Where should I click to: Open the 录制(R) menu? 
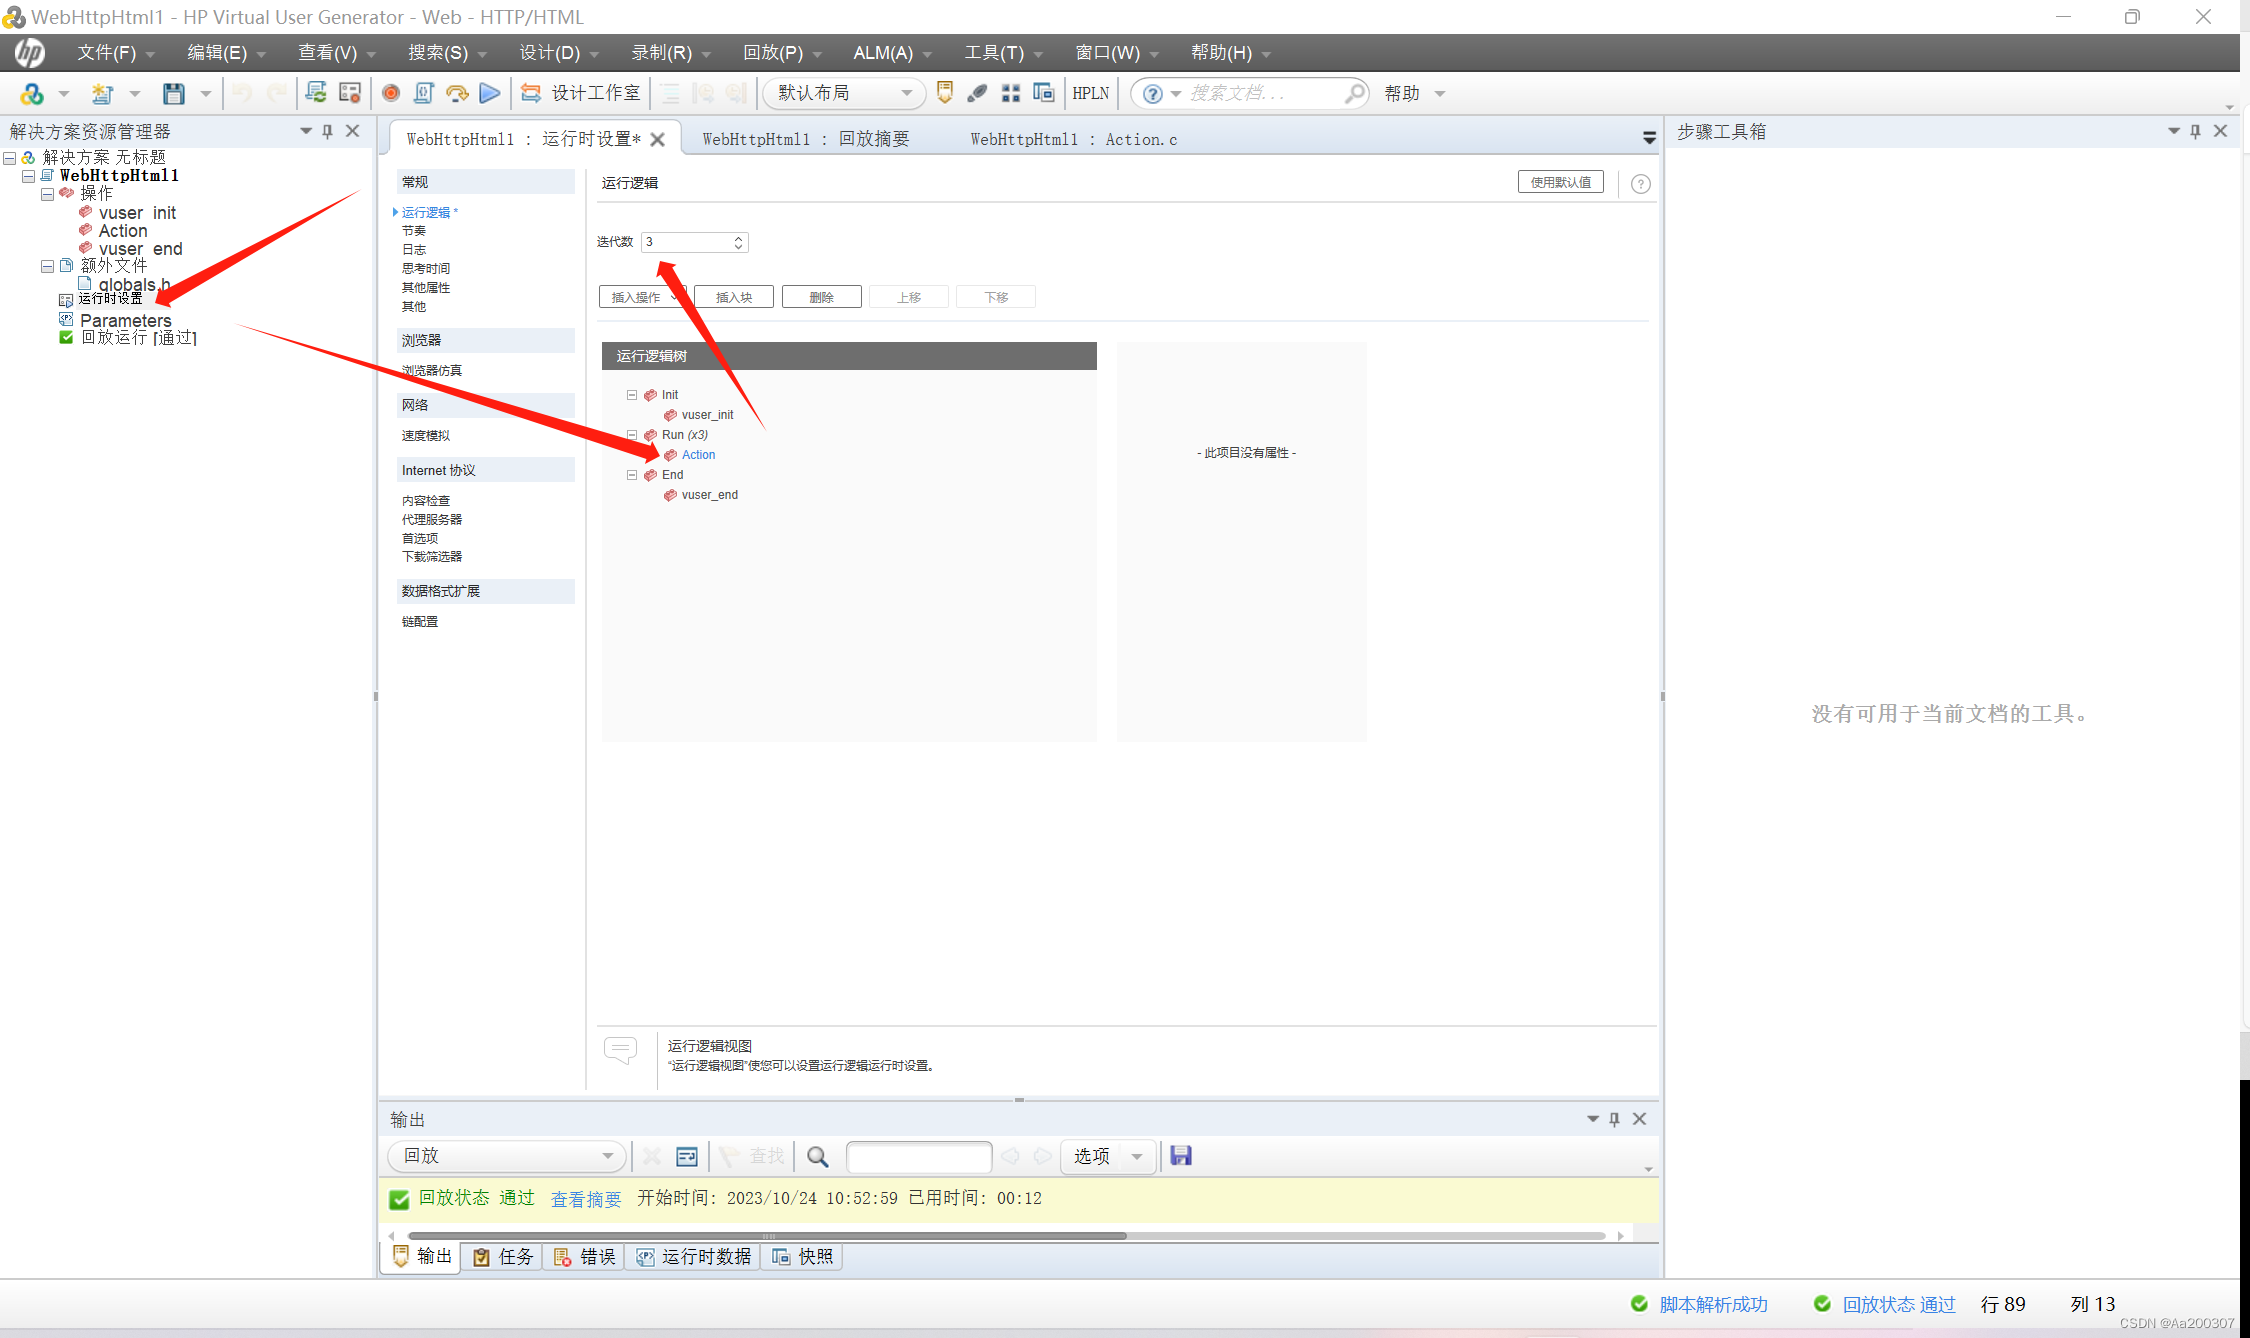(x=661, y=52)
